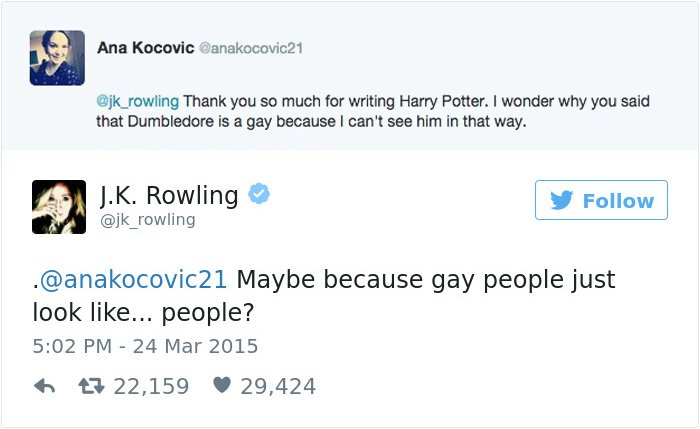This screenshot has width=700, height=429.
Task: View the 29,424 likes count
Action: [x=278, y=386]
